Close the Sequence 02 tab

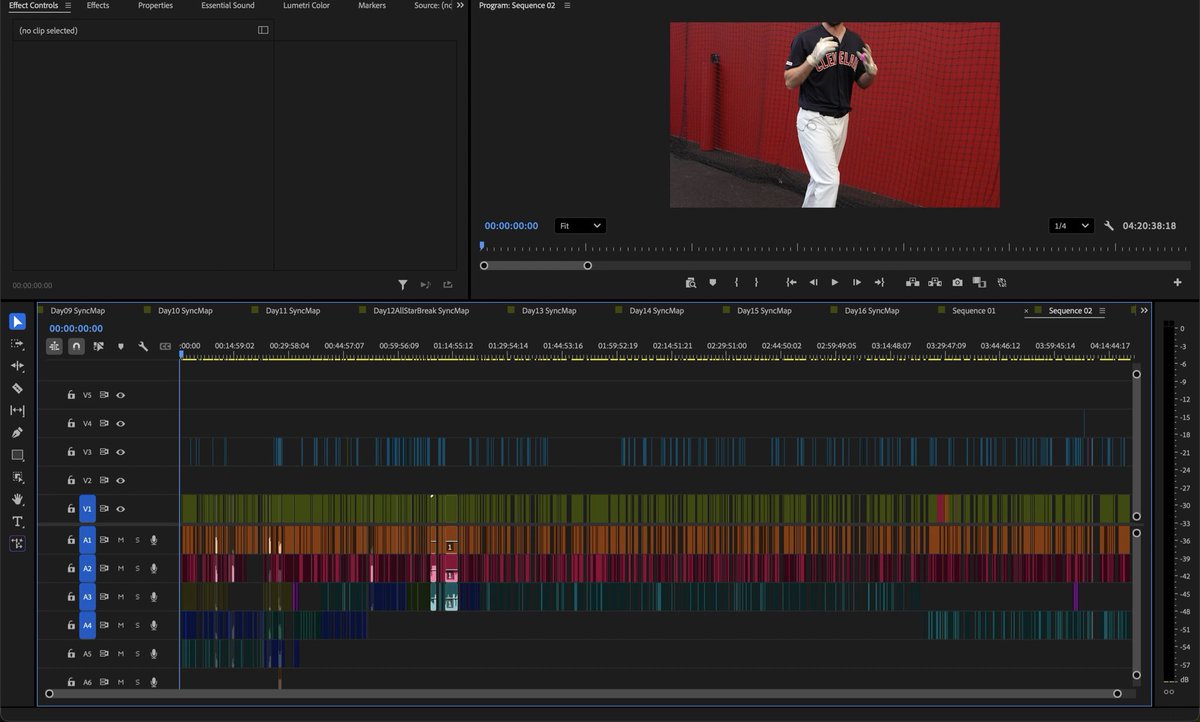[x=1026, y=311]
